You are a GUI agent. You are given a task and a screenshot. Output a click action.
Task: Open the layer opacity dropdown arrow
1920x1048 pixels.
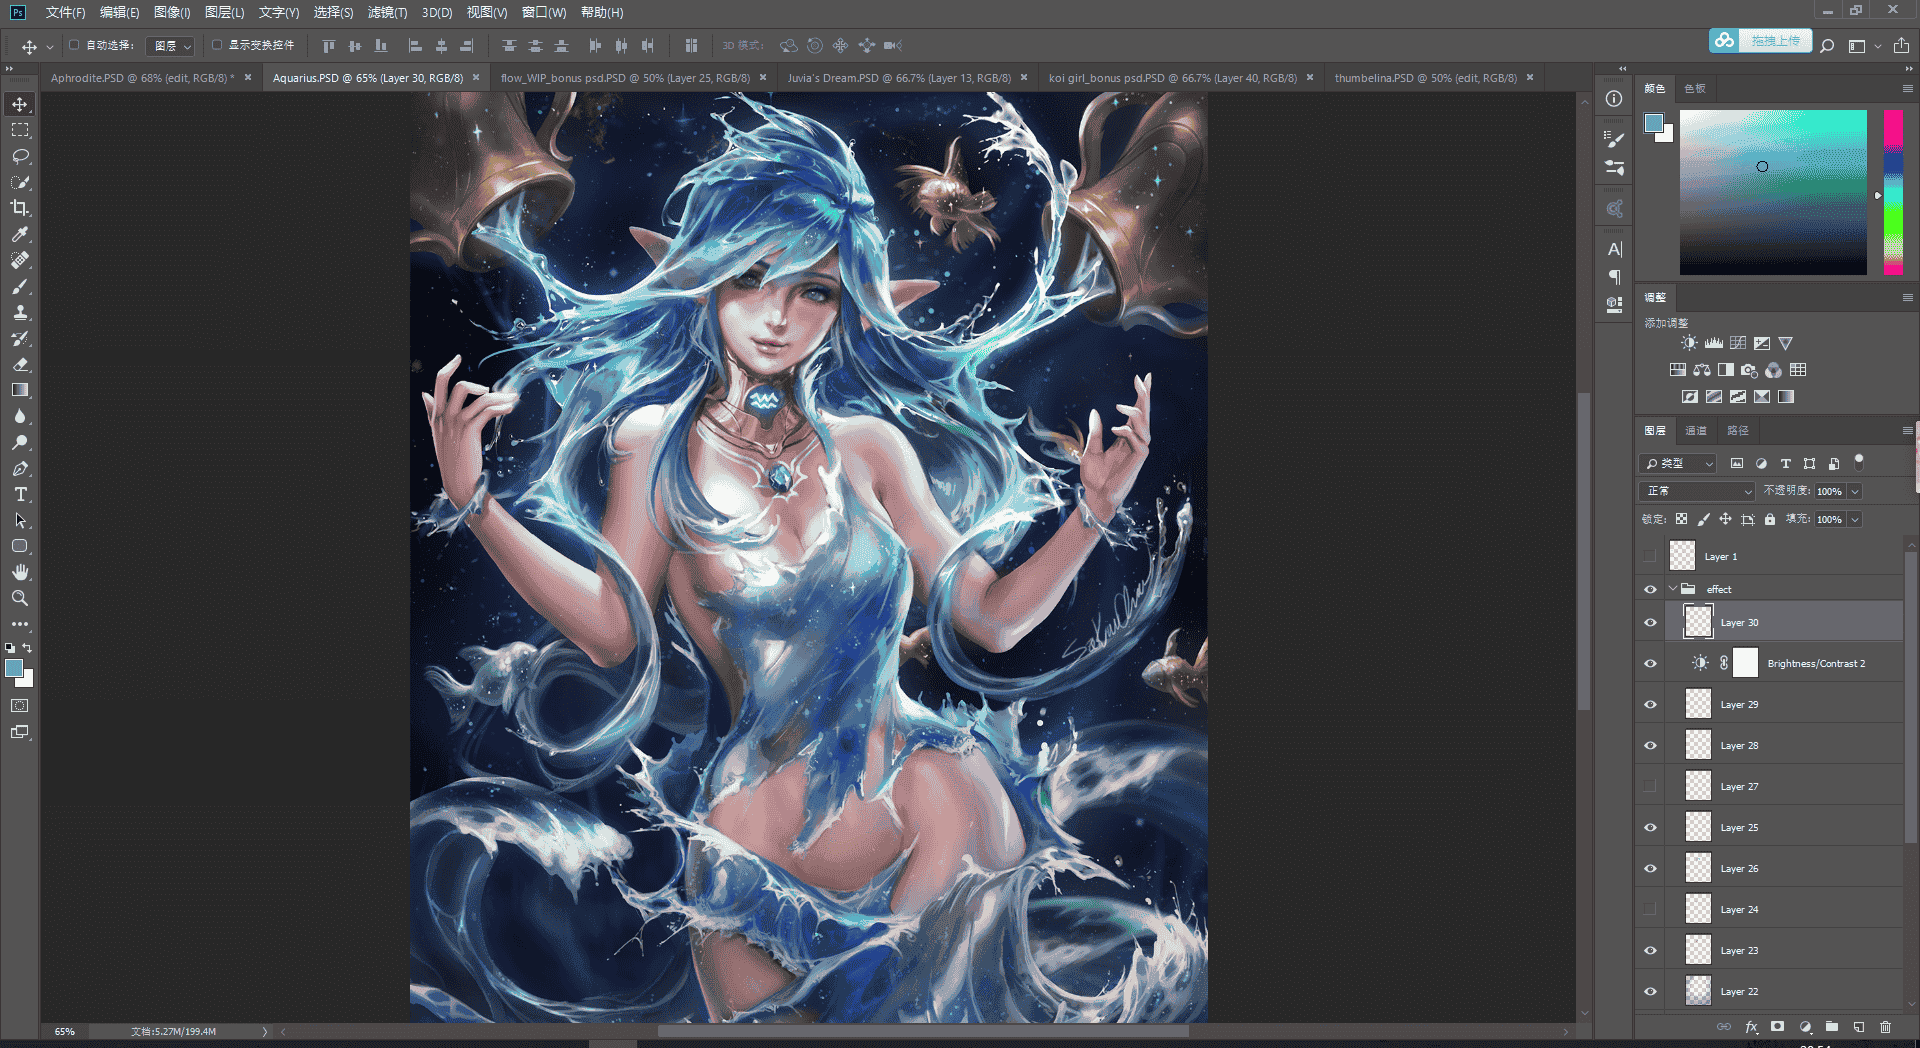coord(1855,491)
